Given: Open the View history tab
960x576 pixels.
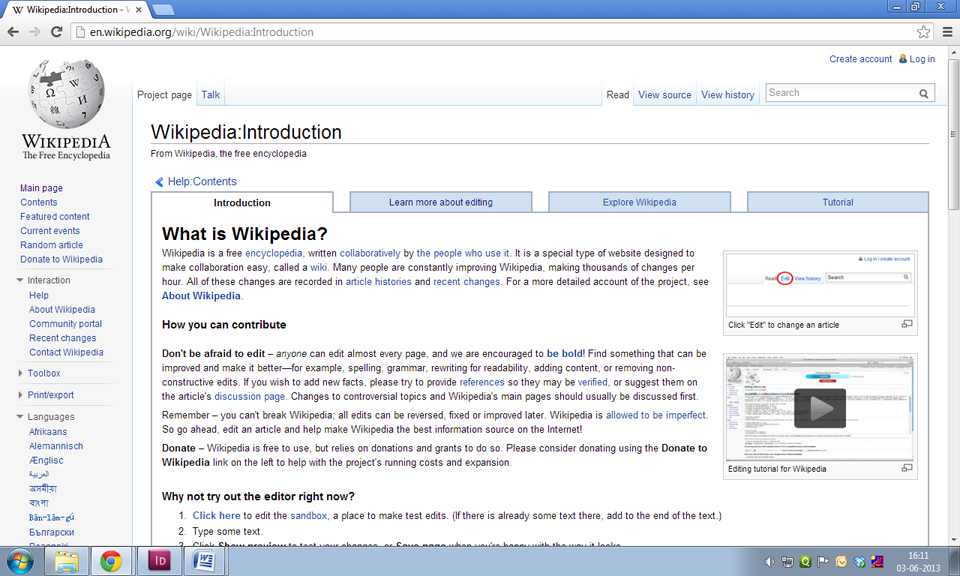Looking at the screenshot, I should coord(727,95).
